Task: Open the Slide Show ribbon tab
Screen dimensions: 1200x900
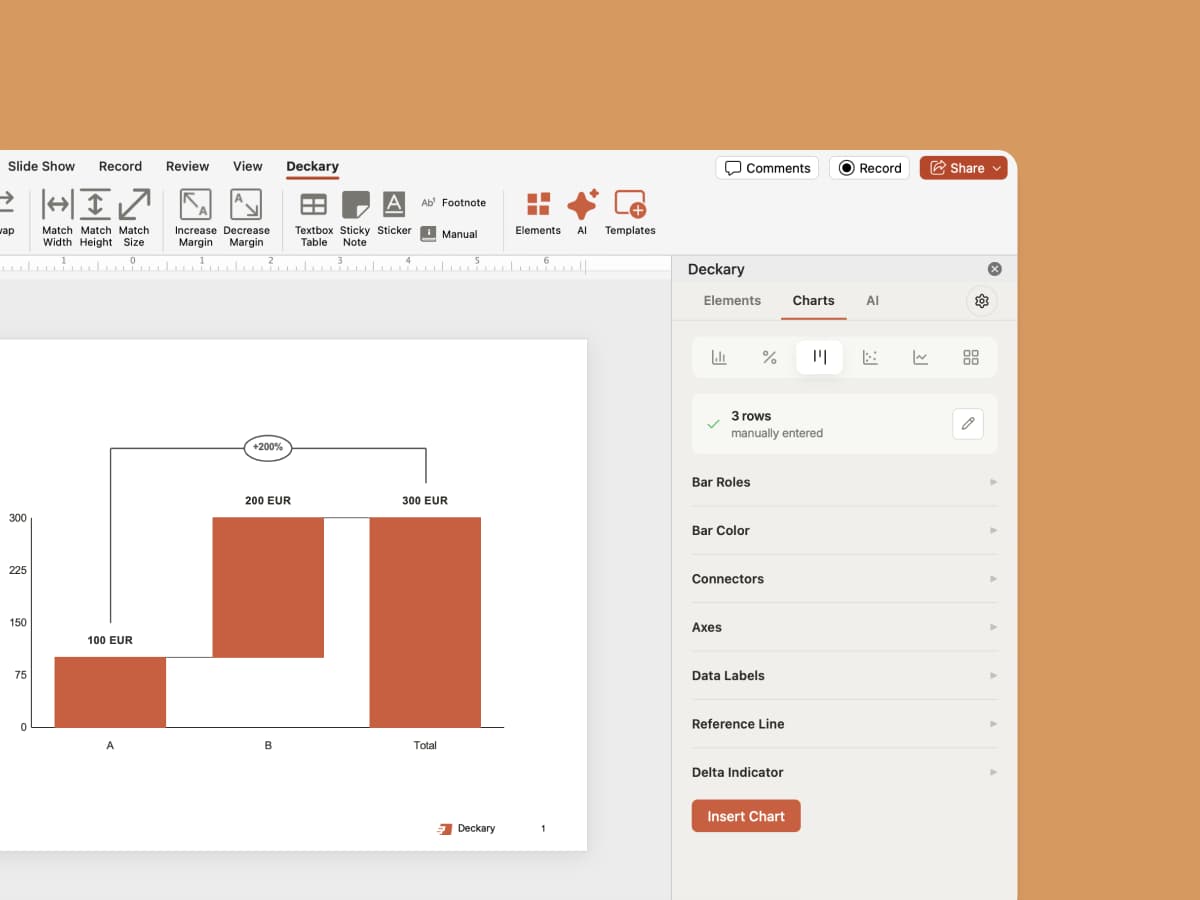Action: point(41,166)
